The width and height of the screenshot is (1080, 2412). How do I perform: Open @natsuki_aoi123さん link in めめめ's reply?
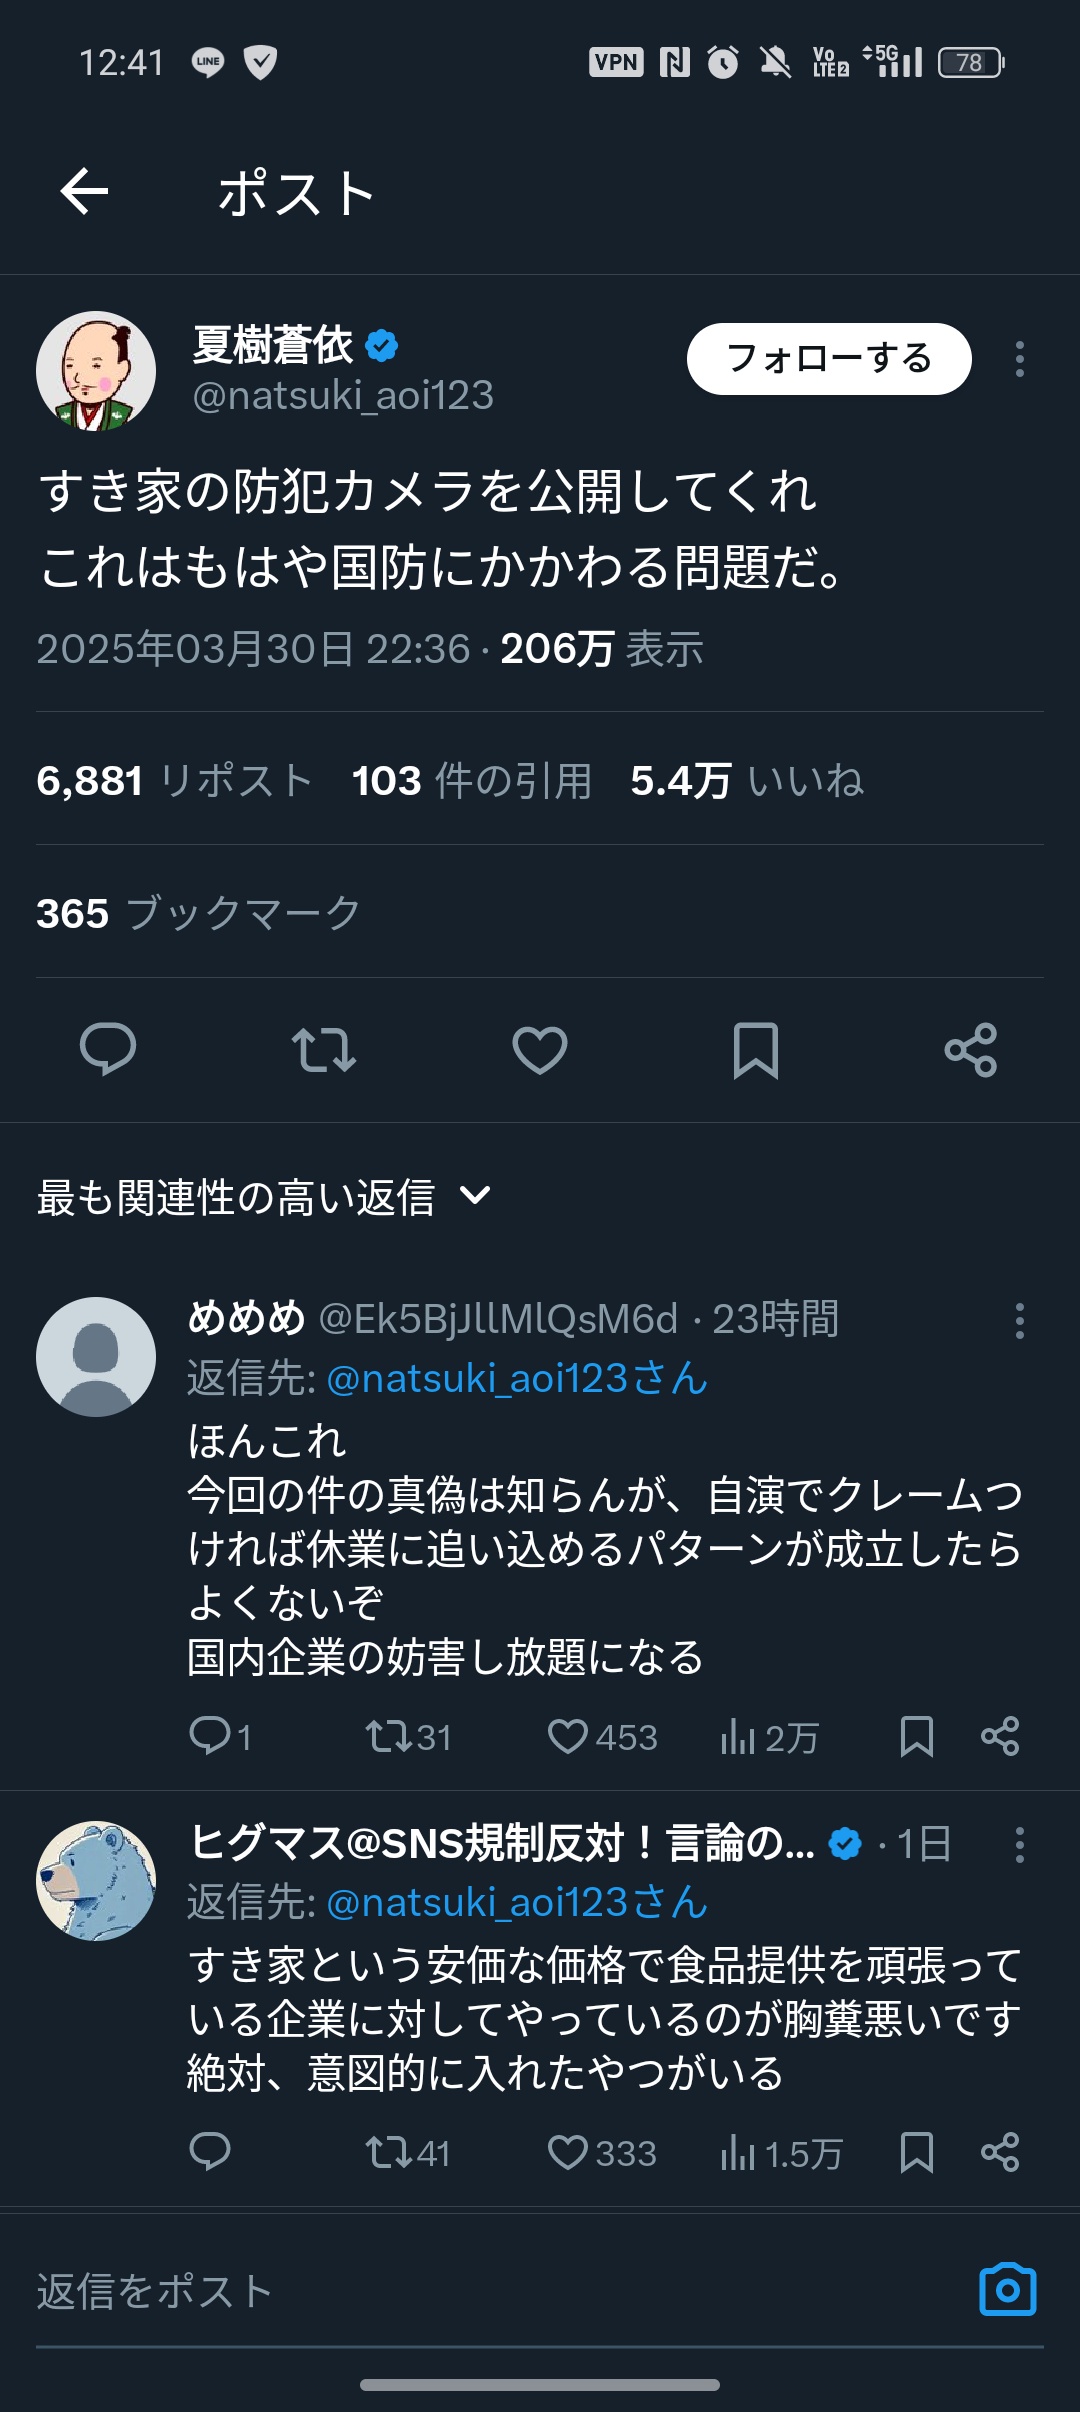tap(517, 1379)
